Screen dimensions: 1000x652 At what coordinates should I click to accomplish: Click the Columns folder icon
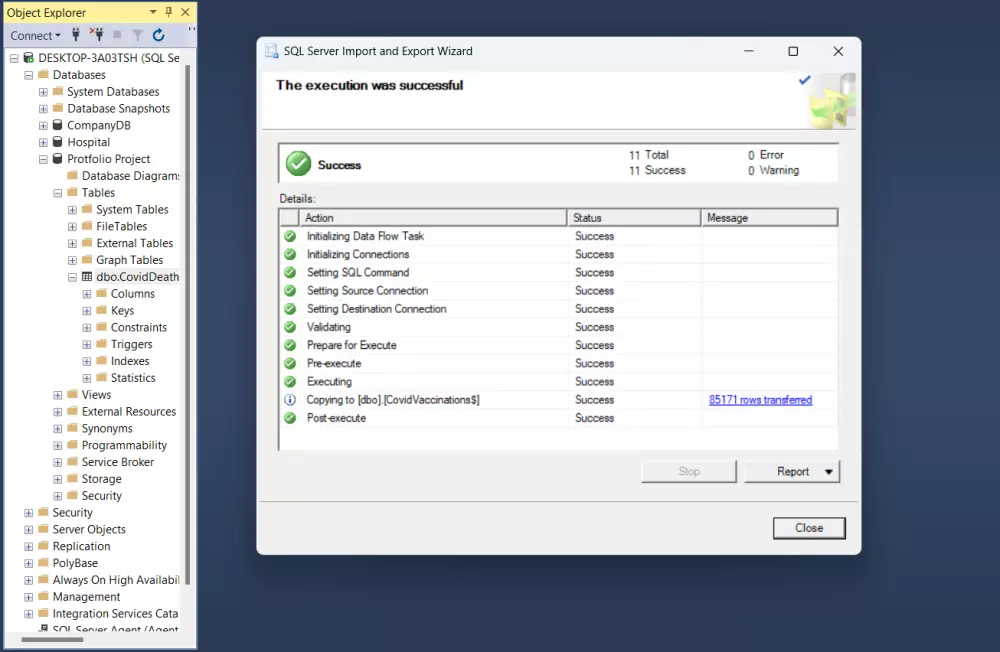(101, 293)
